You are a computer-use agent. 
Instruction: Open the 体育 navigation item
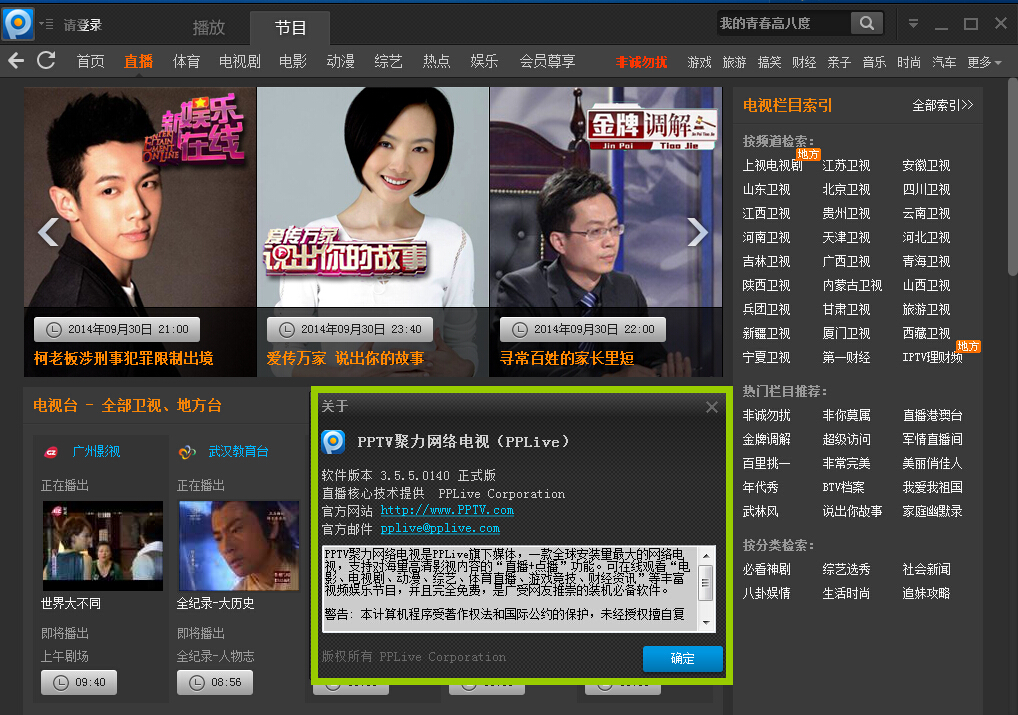[x=186, y=62]
